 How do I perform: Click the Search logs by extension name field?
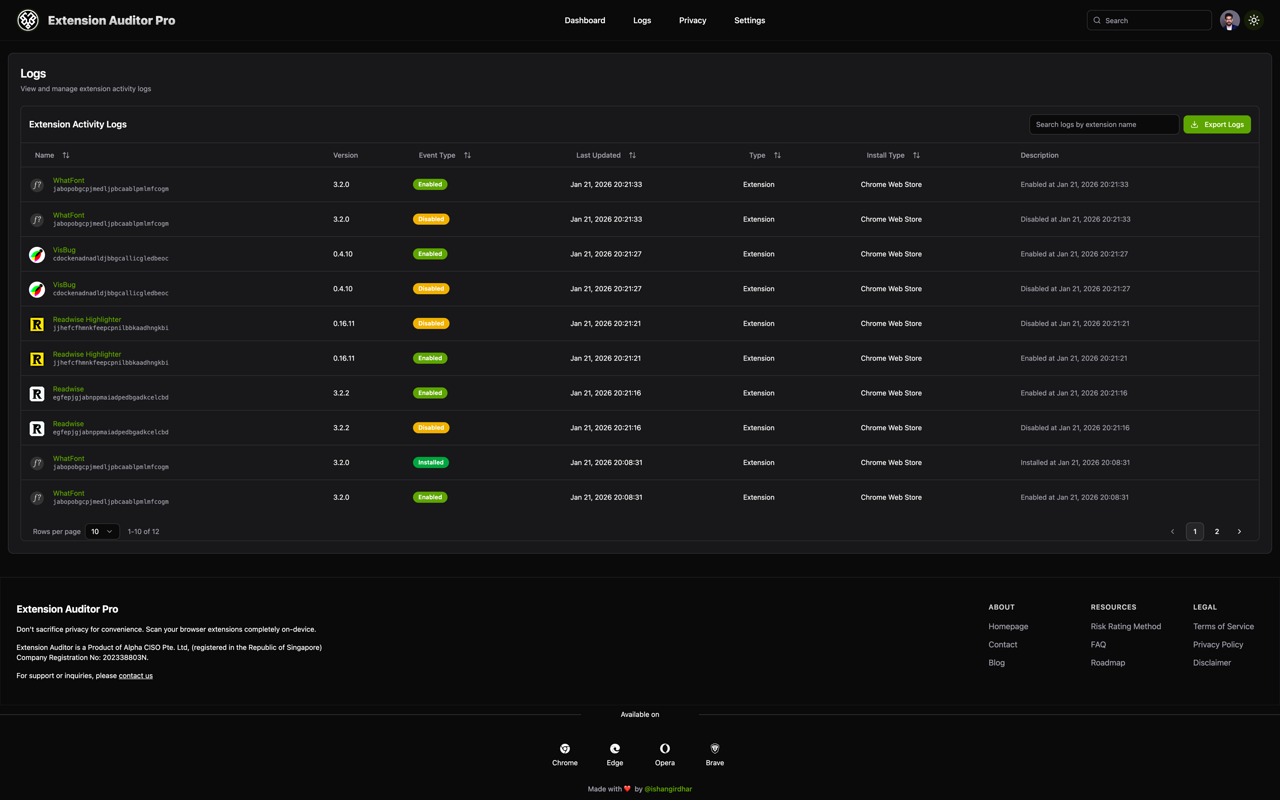(1104, 124)
